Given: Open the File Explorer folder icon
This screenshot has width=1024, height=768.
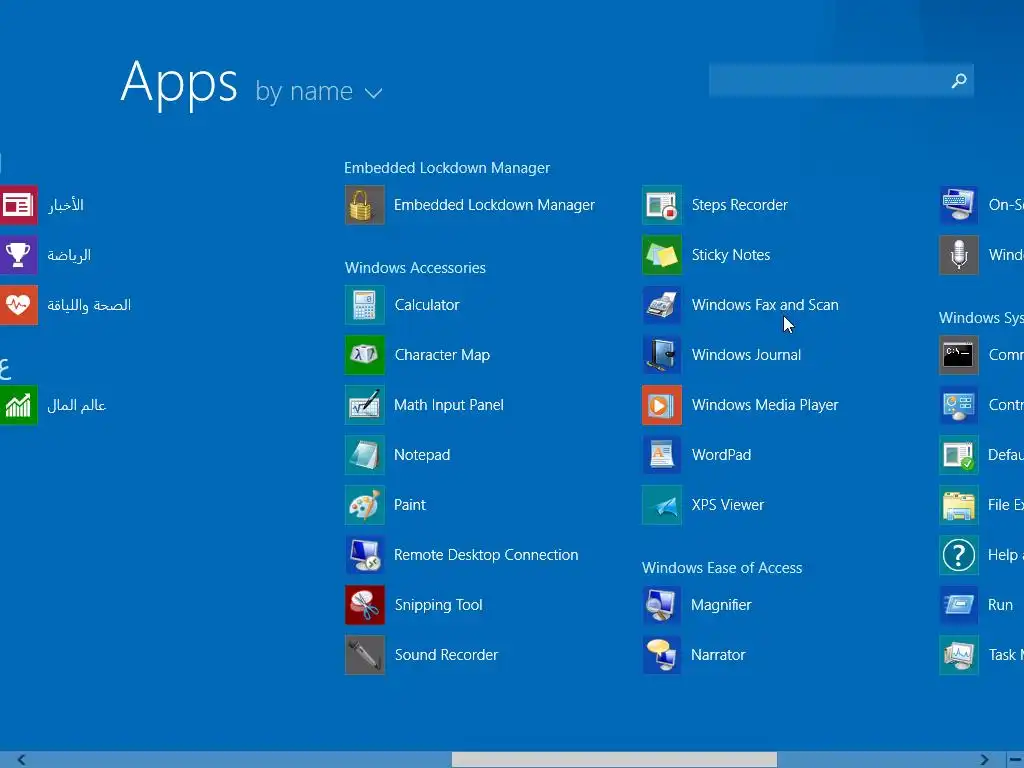Looking at the screenshot, I should pos(959,505).
